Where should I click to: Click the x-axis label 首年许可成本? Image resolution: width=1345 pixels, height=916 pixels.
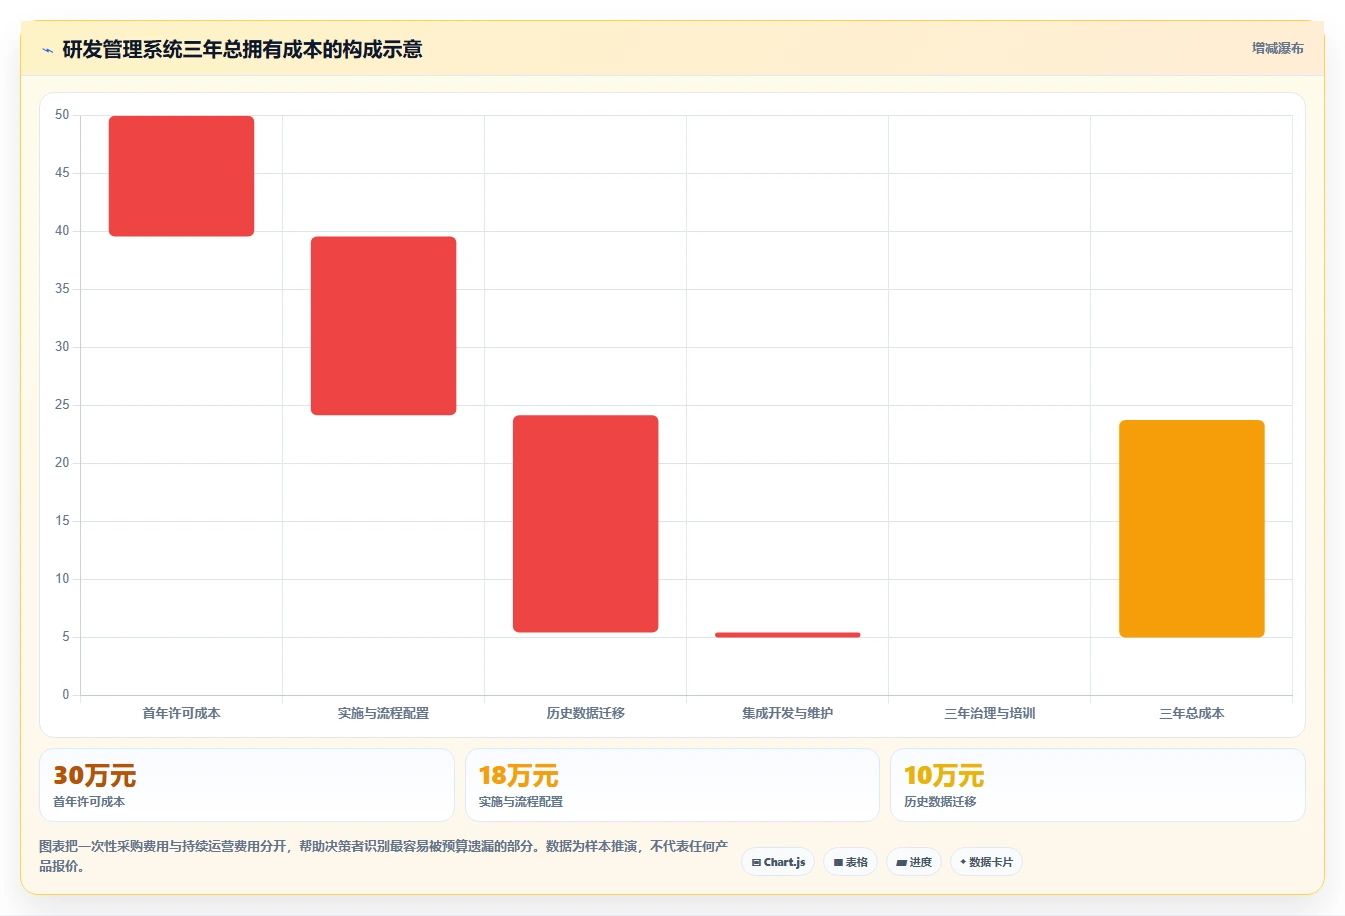181,713
